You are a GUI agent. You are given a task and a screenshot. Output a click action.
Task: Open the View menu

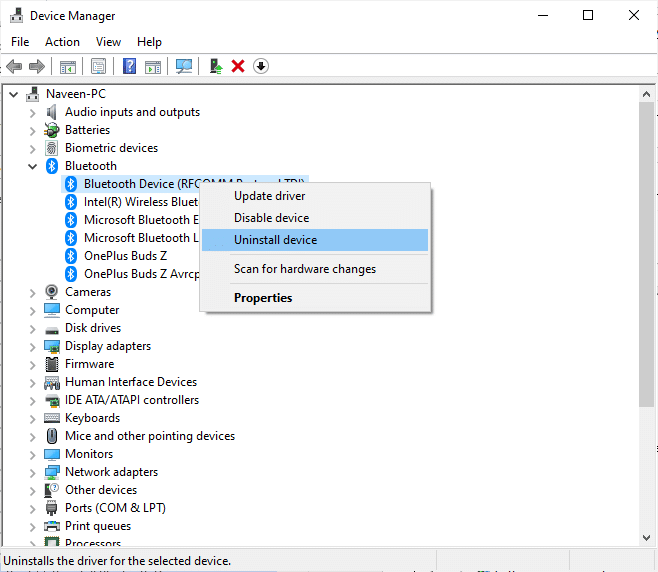[x=108, y=42]
